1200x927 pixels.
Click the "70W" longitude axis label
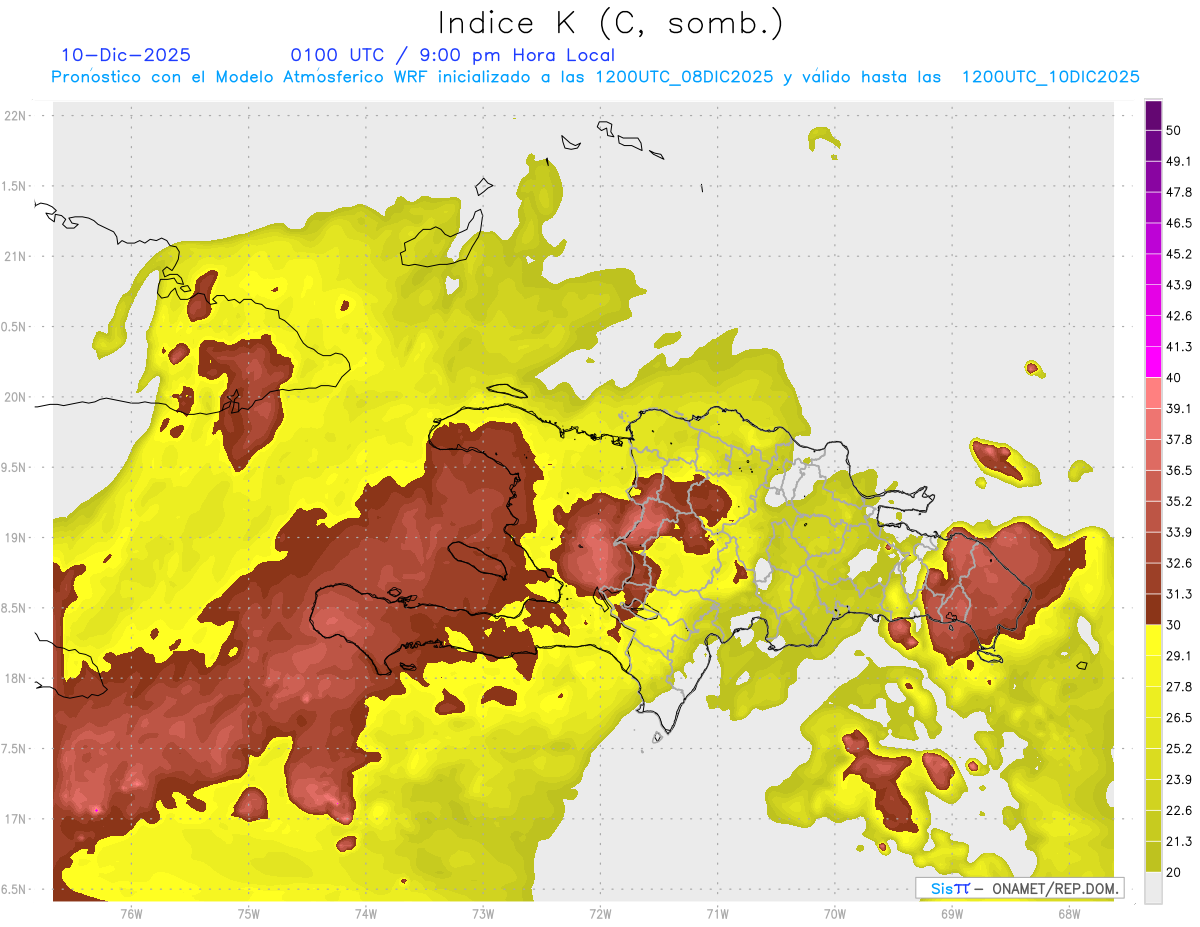click(x=834, y=914)
